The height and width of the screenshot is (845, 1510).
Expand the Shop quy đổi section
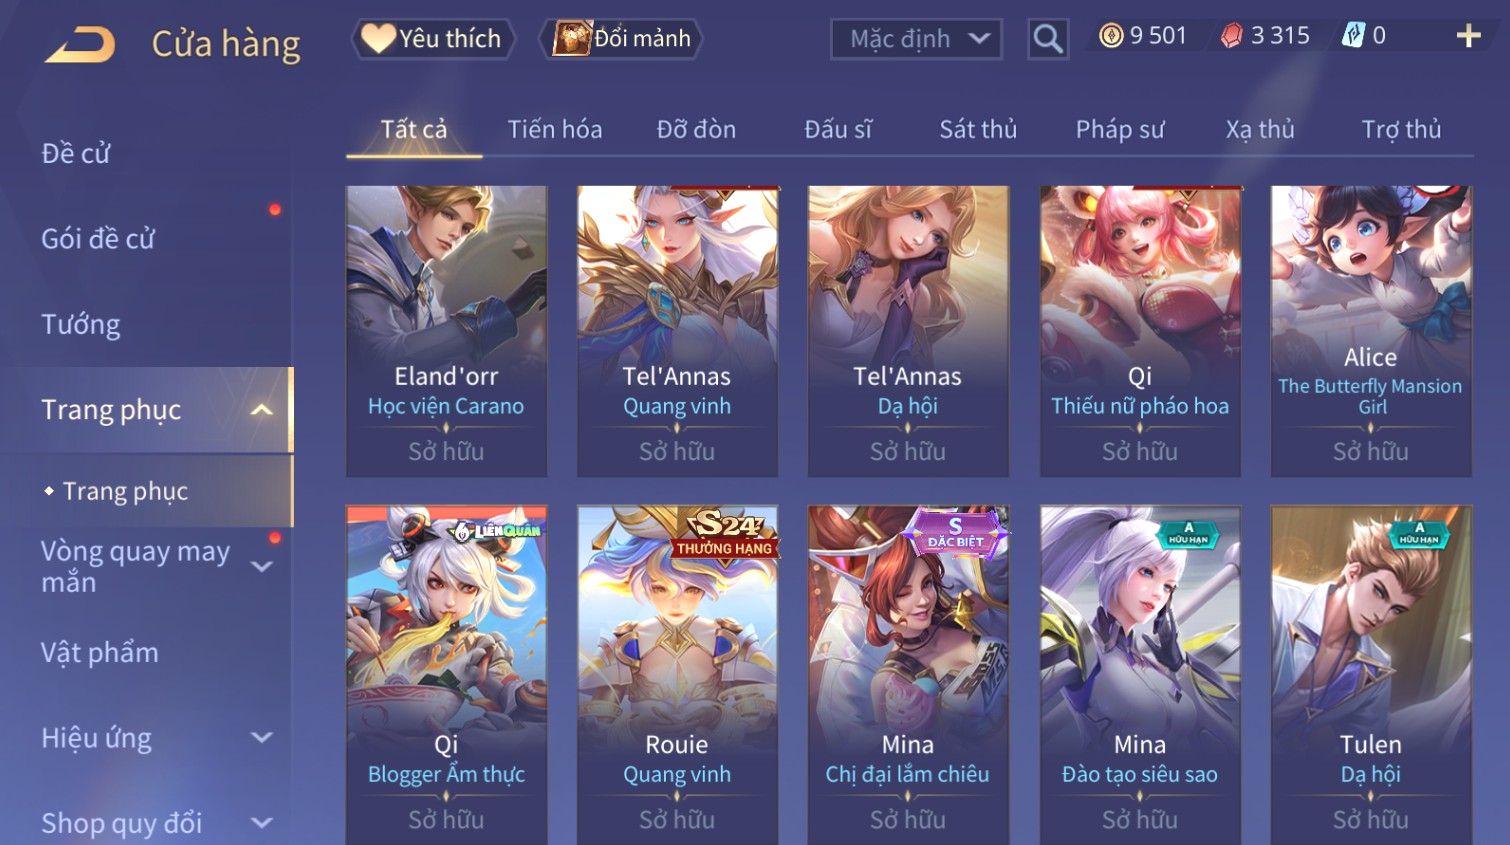pyautogui.click(x=262, y=823)
